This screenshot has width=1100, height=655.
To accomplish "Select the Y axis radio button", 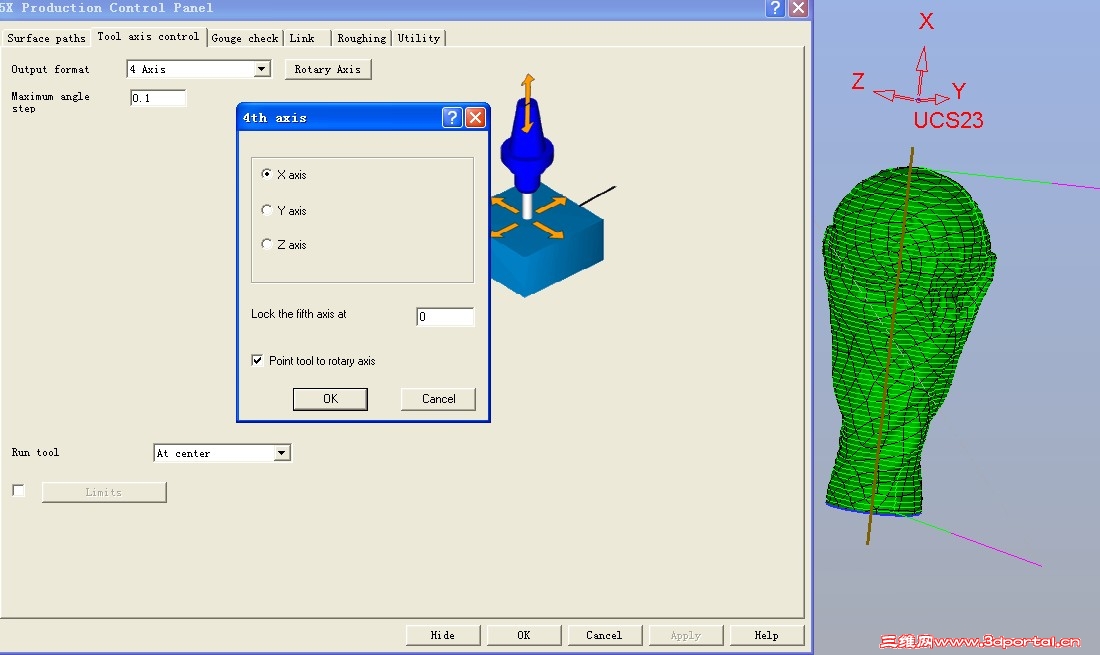I will click(x=267, y=210).
